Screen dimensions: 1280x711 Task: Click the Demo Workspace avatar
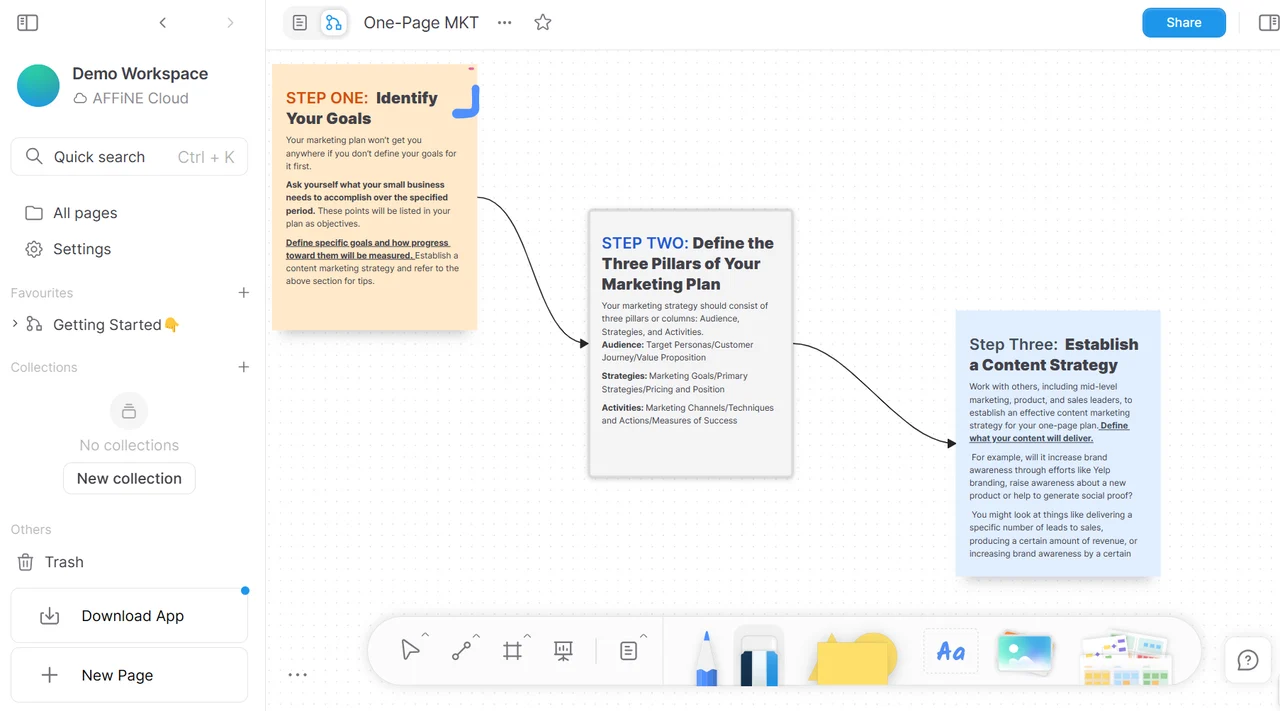tap(38, 86)
